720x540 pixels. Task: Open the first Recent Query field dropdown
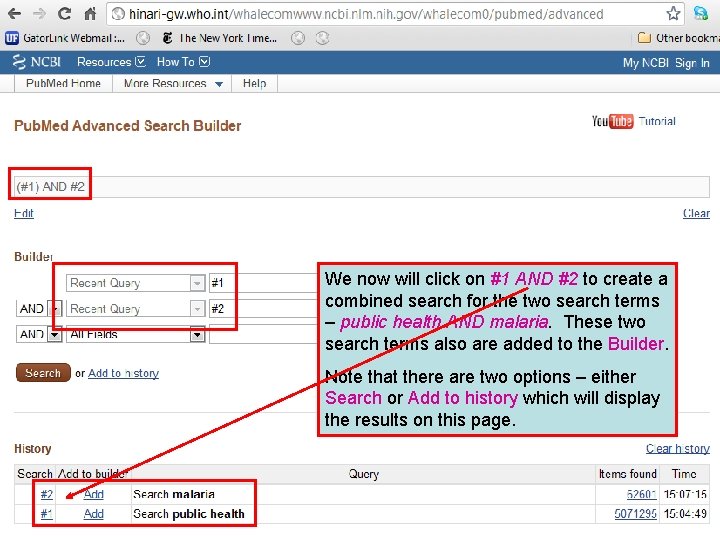[135, 283]
